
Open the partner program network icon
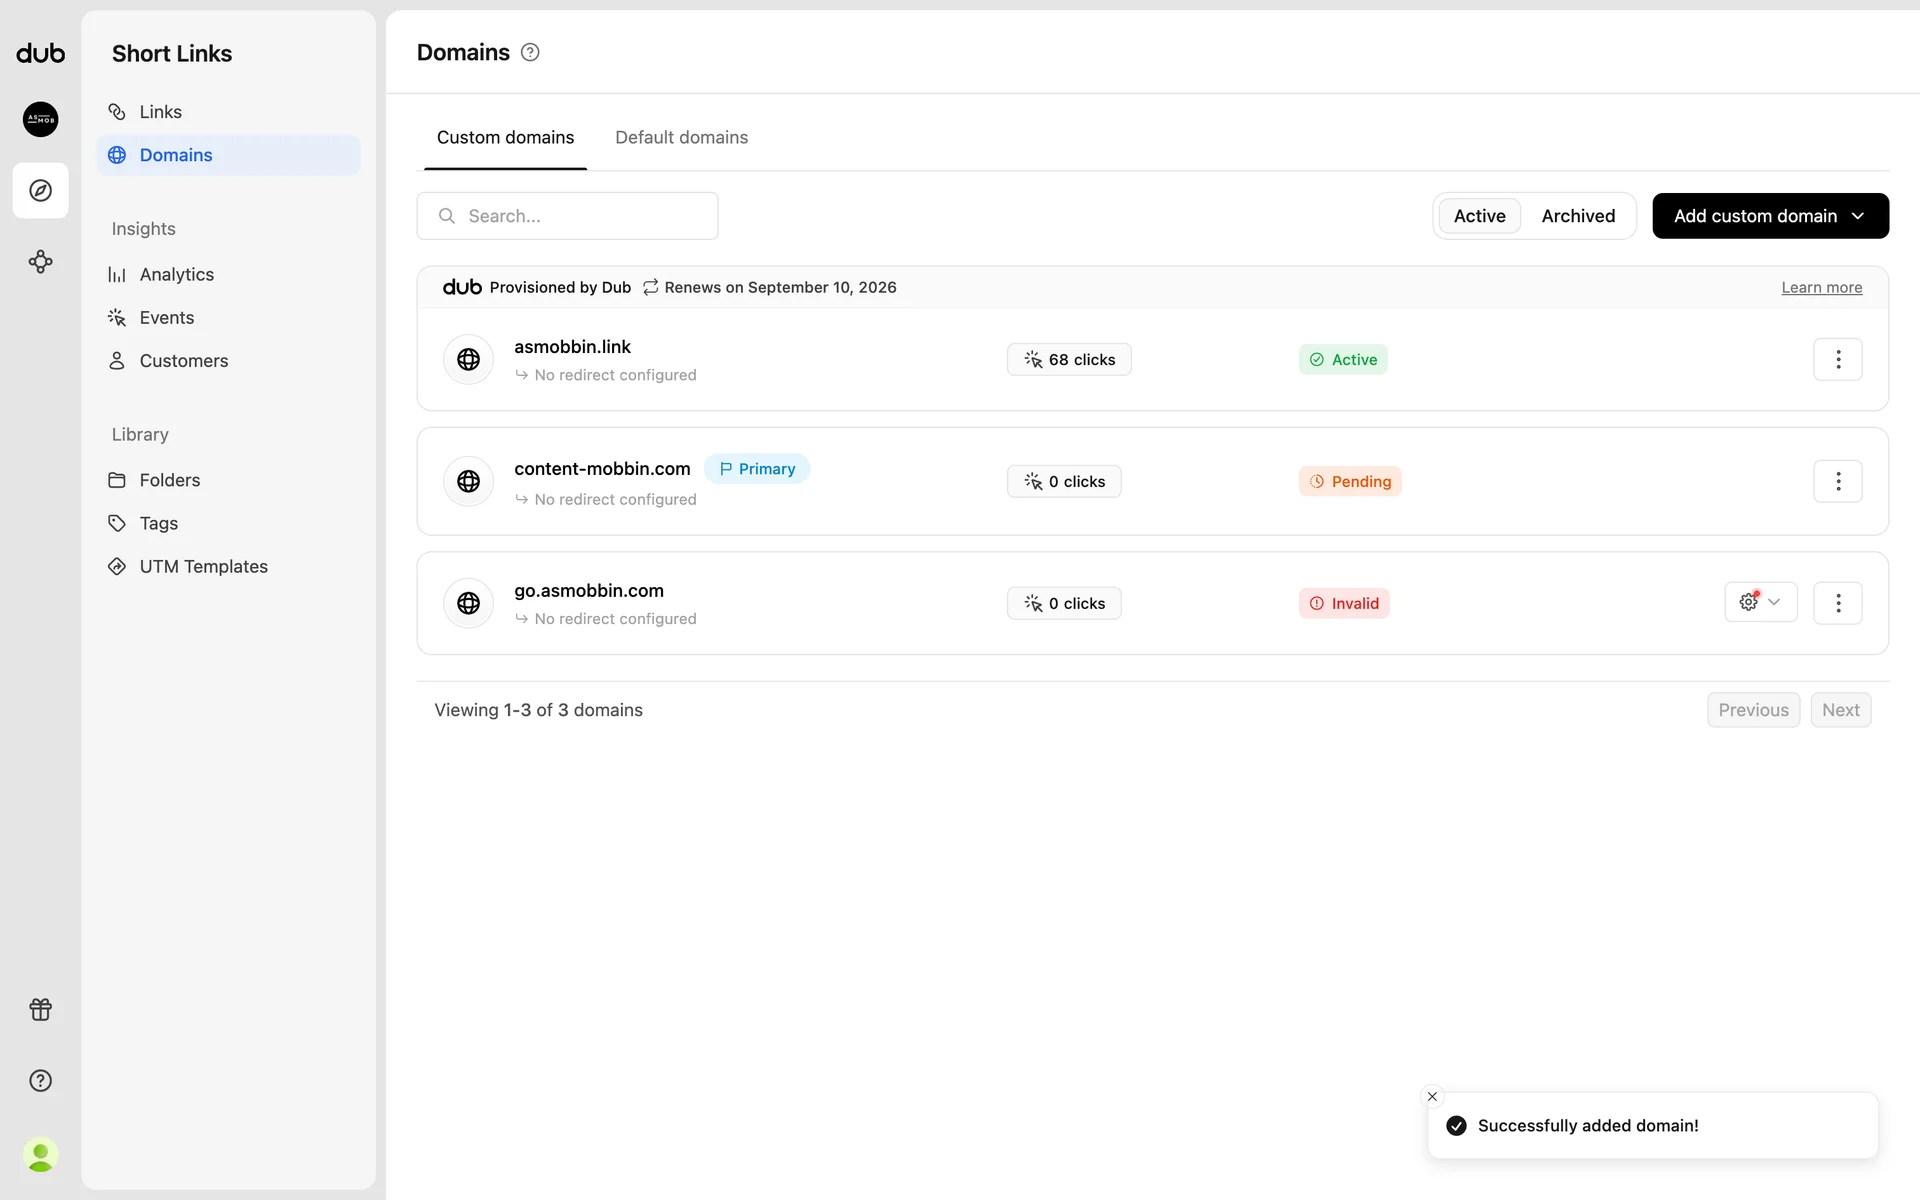click(x=40, y=262)
